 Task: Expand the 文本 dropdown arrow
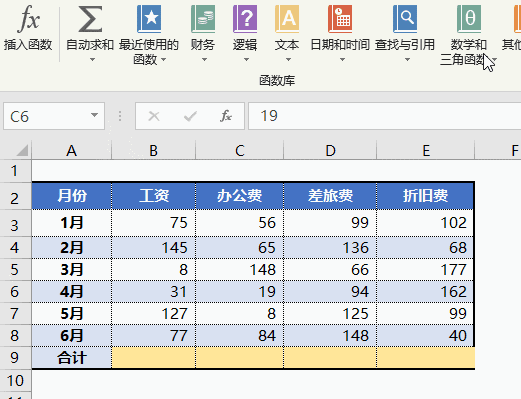point(288,60)
